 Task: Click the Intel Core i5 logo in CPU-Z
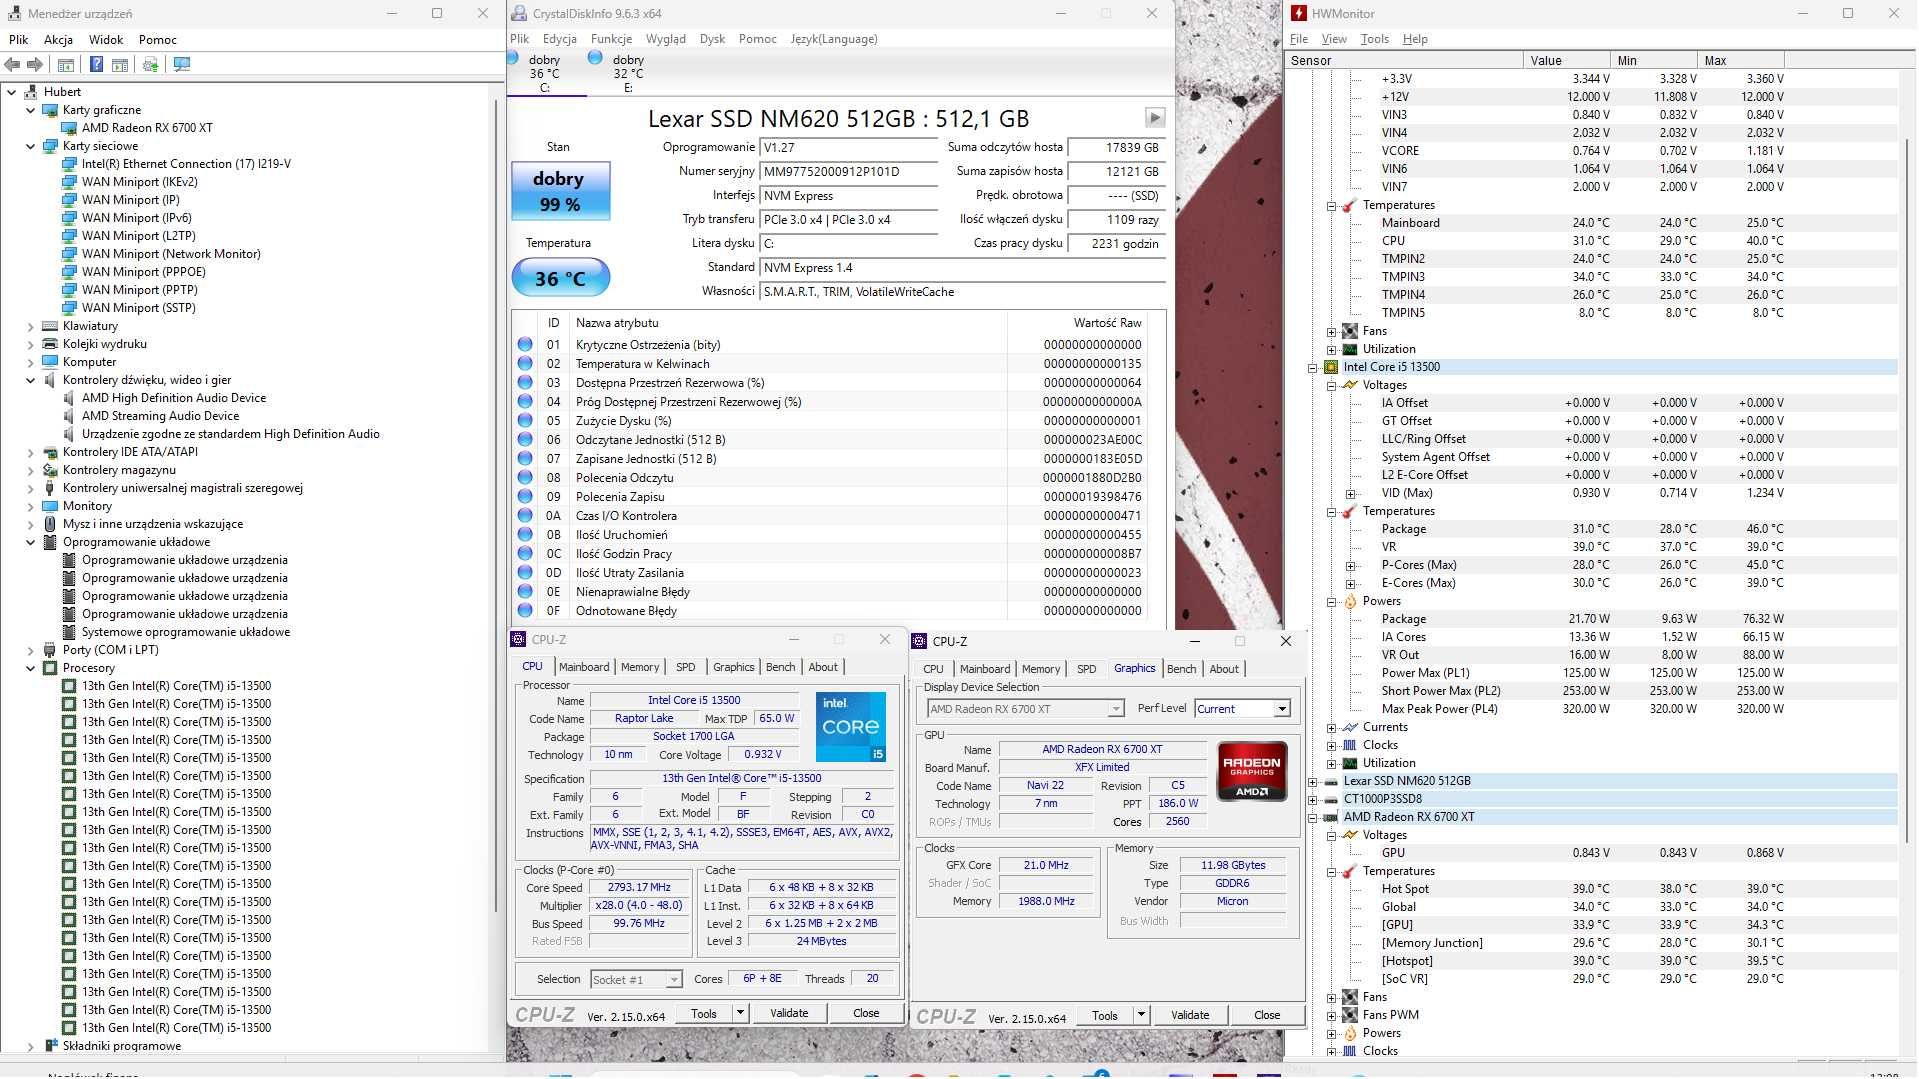pyautogui.click(x=851, y=727)
